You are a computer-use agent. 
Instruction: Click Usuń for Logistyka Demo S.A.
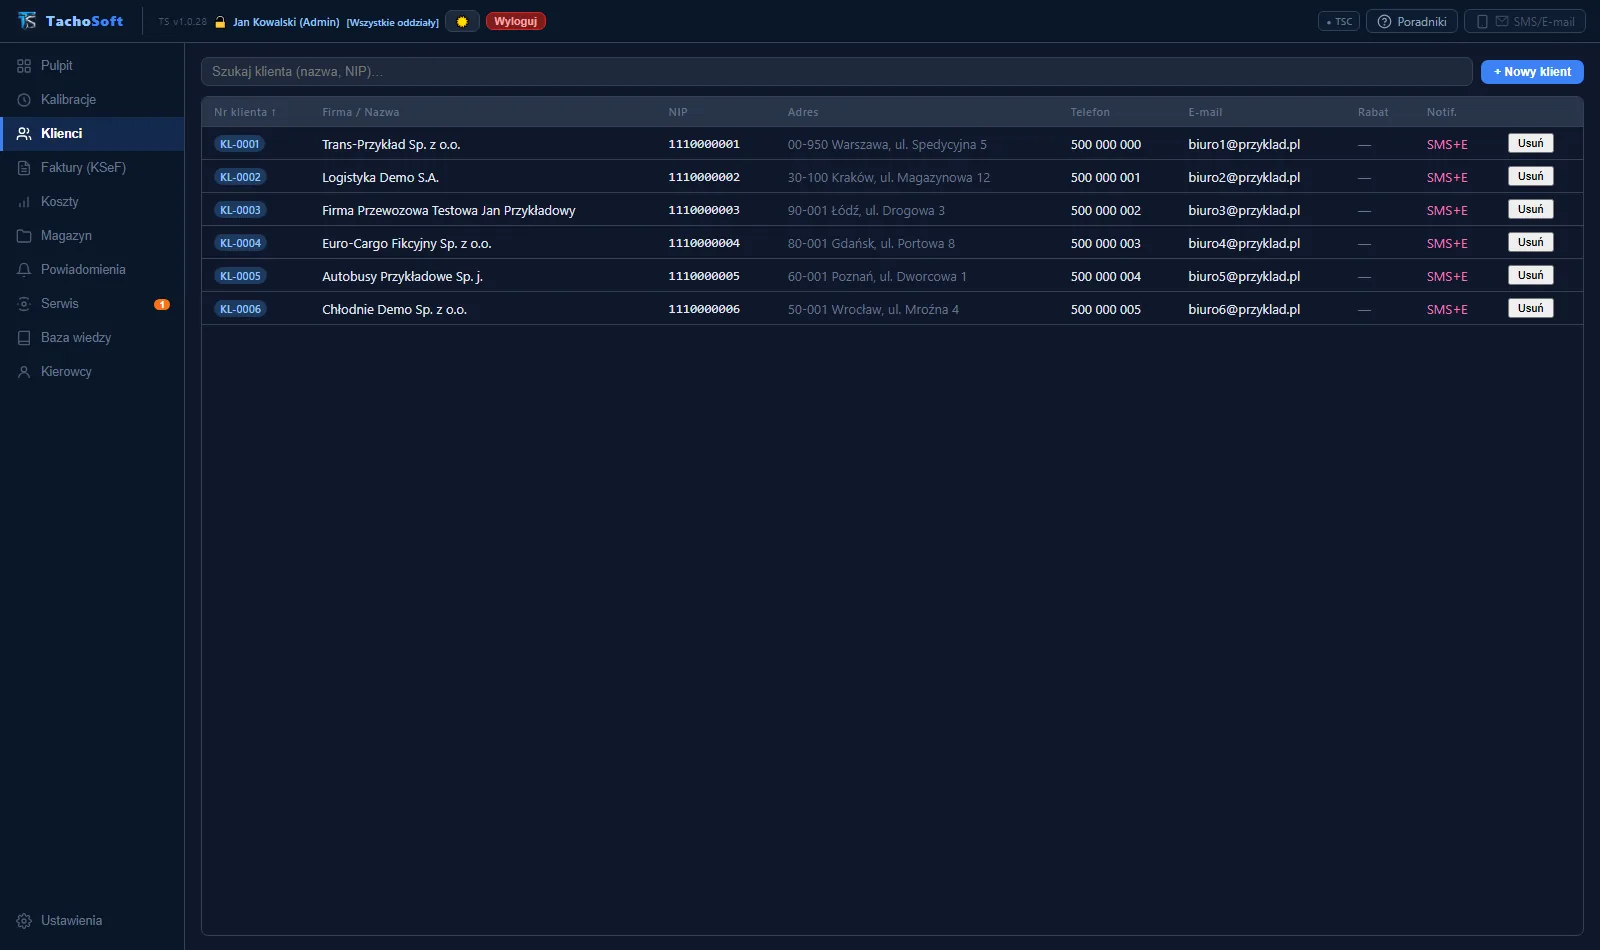click(x=1530, y=176)
